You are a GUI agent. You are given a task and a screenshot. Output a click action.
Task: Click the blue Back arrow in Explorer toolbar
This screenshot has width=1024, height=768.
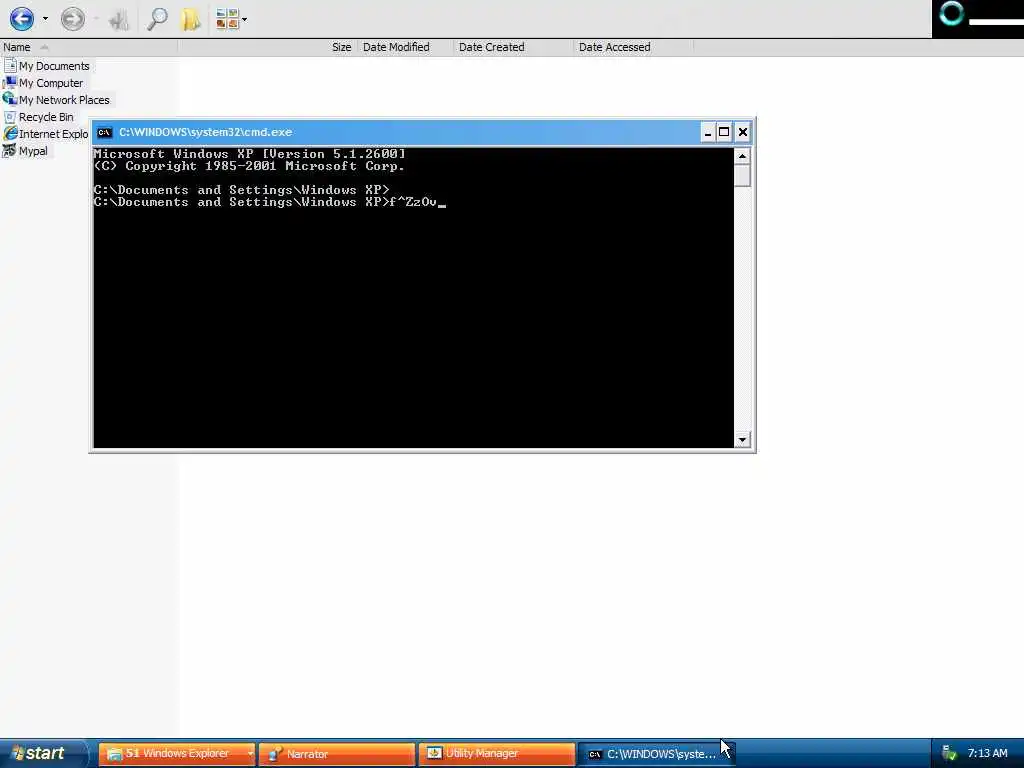21,18
